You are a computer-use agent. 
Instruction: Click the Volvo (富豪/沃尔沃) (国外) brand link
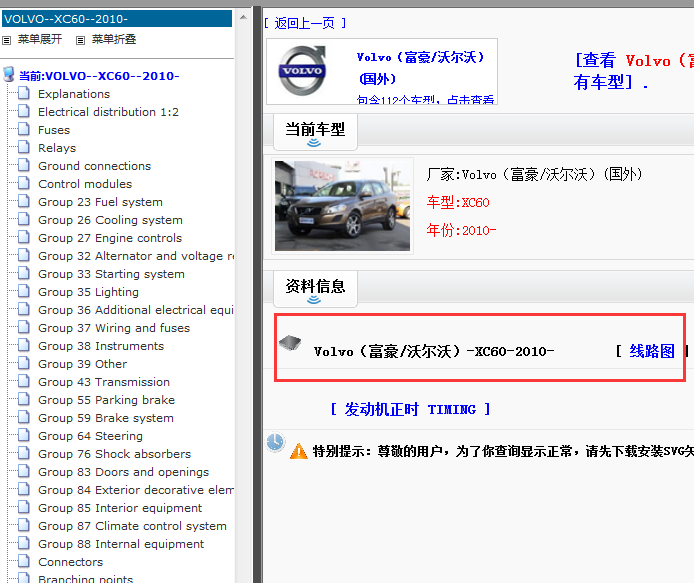point(420,68)
